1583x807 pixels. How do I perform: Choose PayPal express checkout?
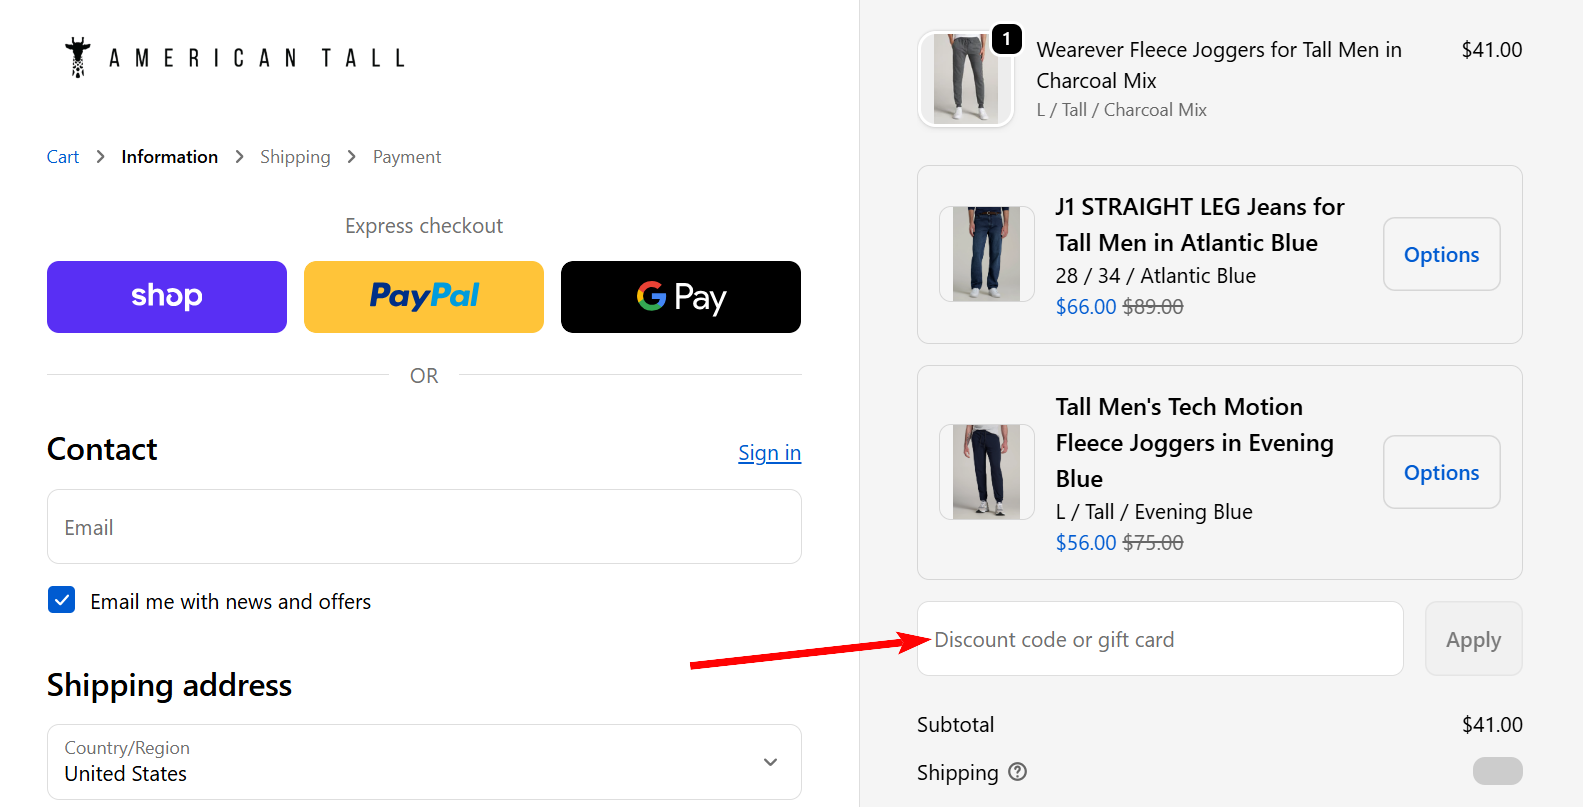click(x=424, y=297)
